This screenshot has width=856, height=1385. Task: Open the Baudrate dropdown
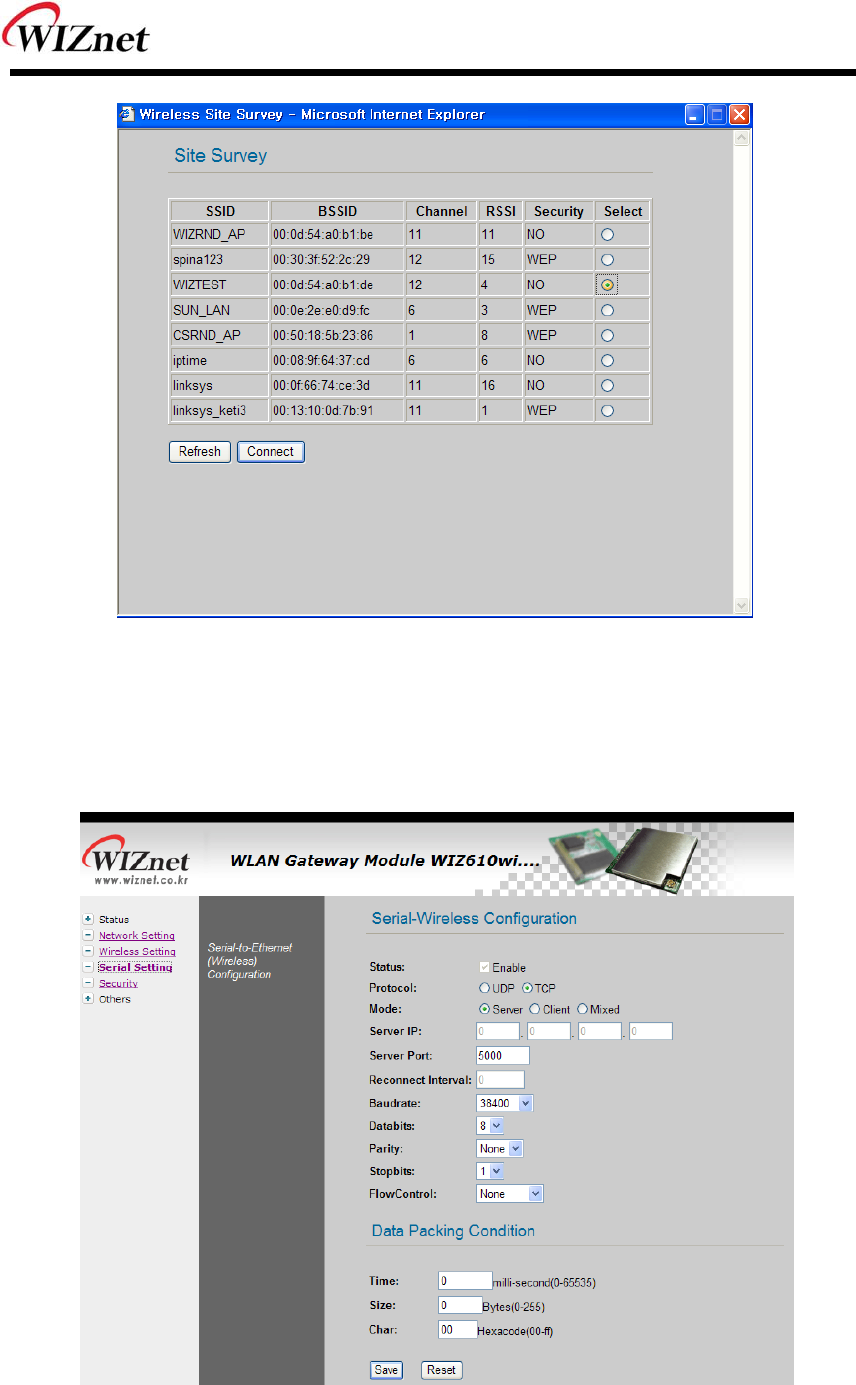506,1103
